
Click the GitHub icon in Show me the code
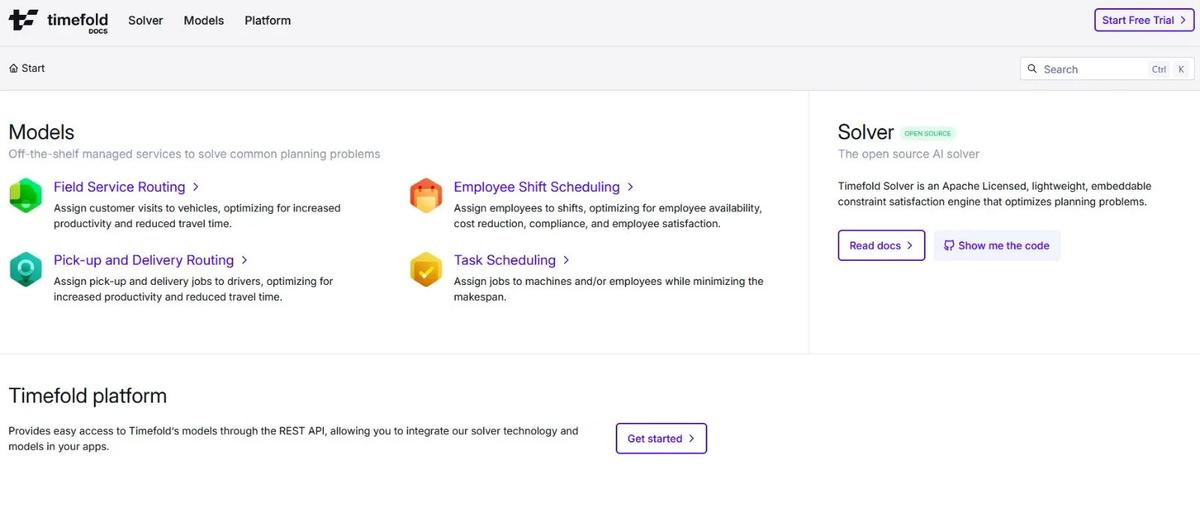949,245
